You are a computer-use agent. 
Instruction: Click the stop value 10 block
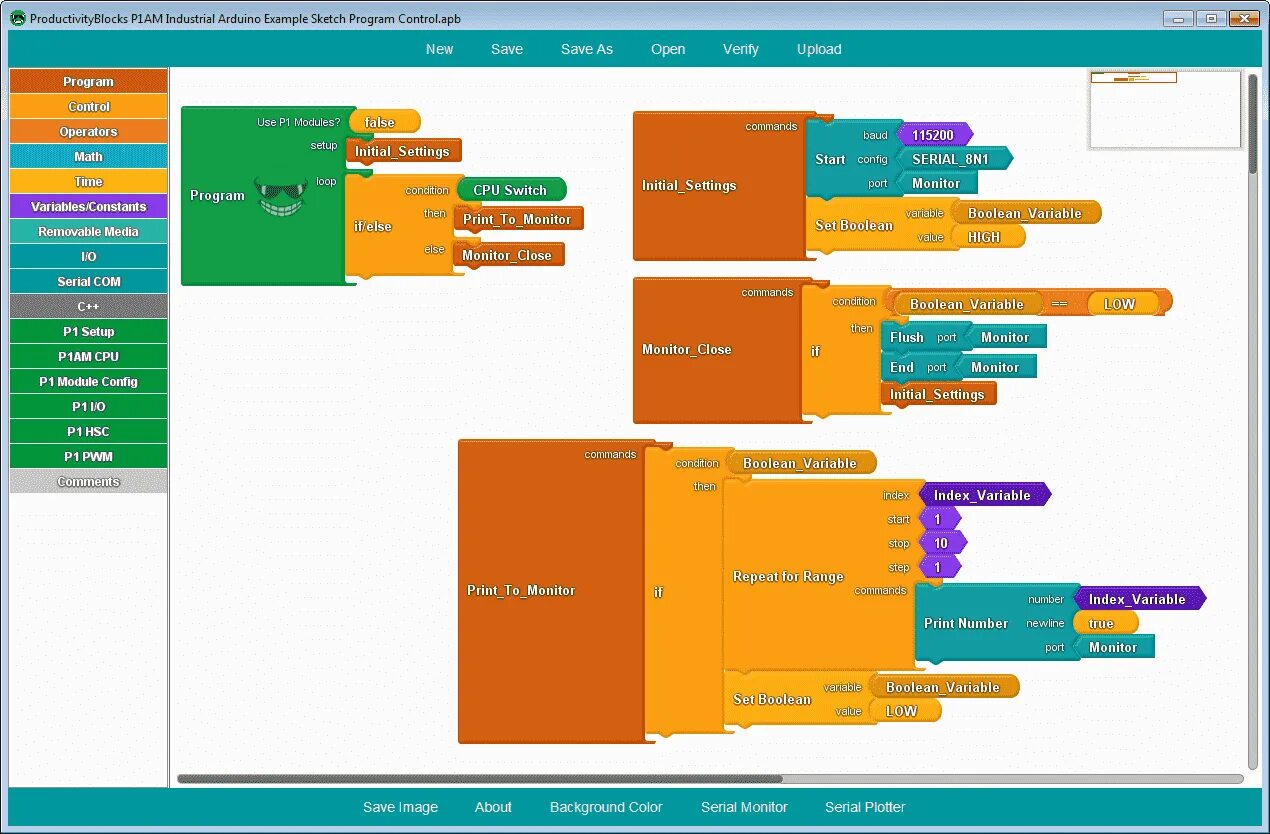coord(941,543)
